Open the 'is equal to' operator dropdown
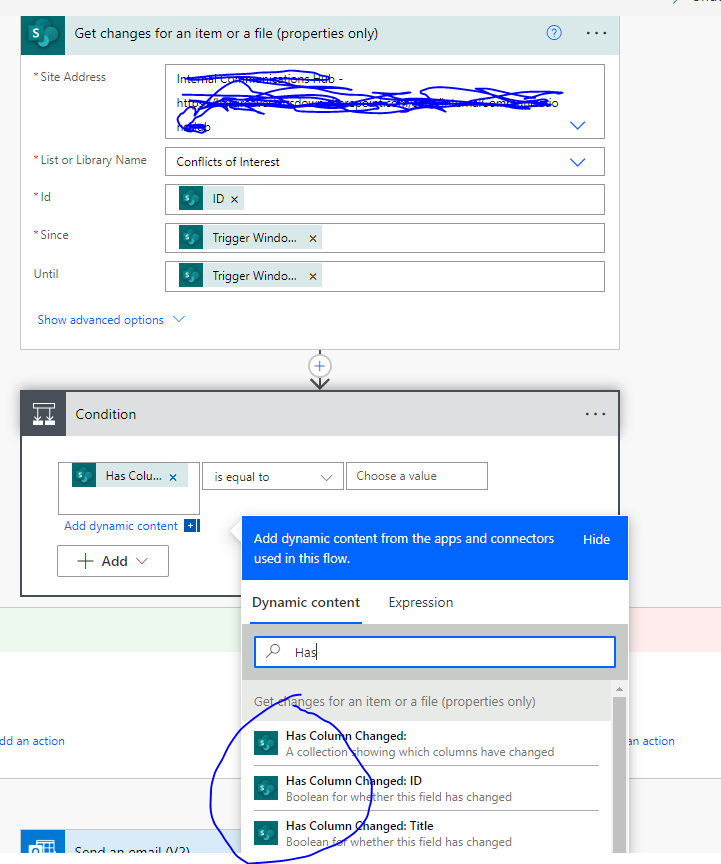 click(x=273, y=477)
